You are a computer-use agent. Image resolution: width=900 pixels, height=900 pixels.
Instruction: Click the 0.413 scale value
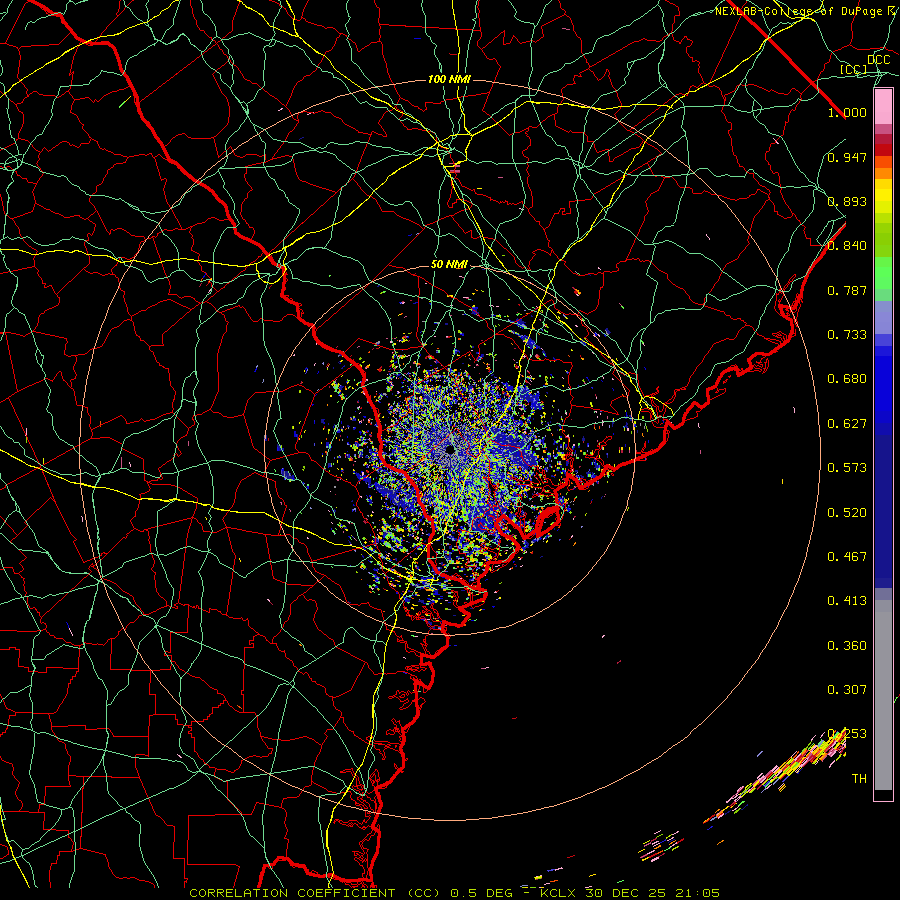point(847,601)
